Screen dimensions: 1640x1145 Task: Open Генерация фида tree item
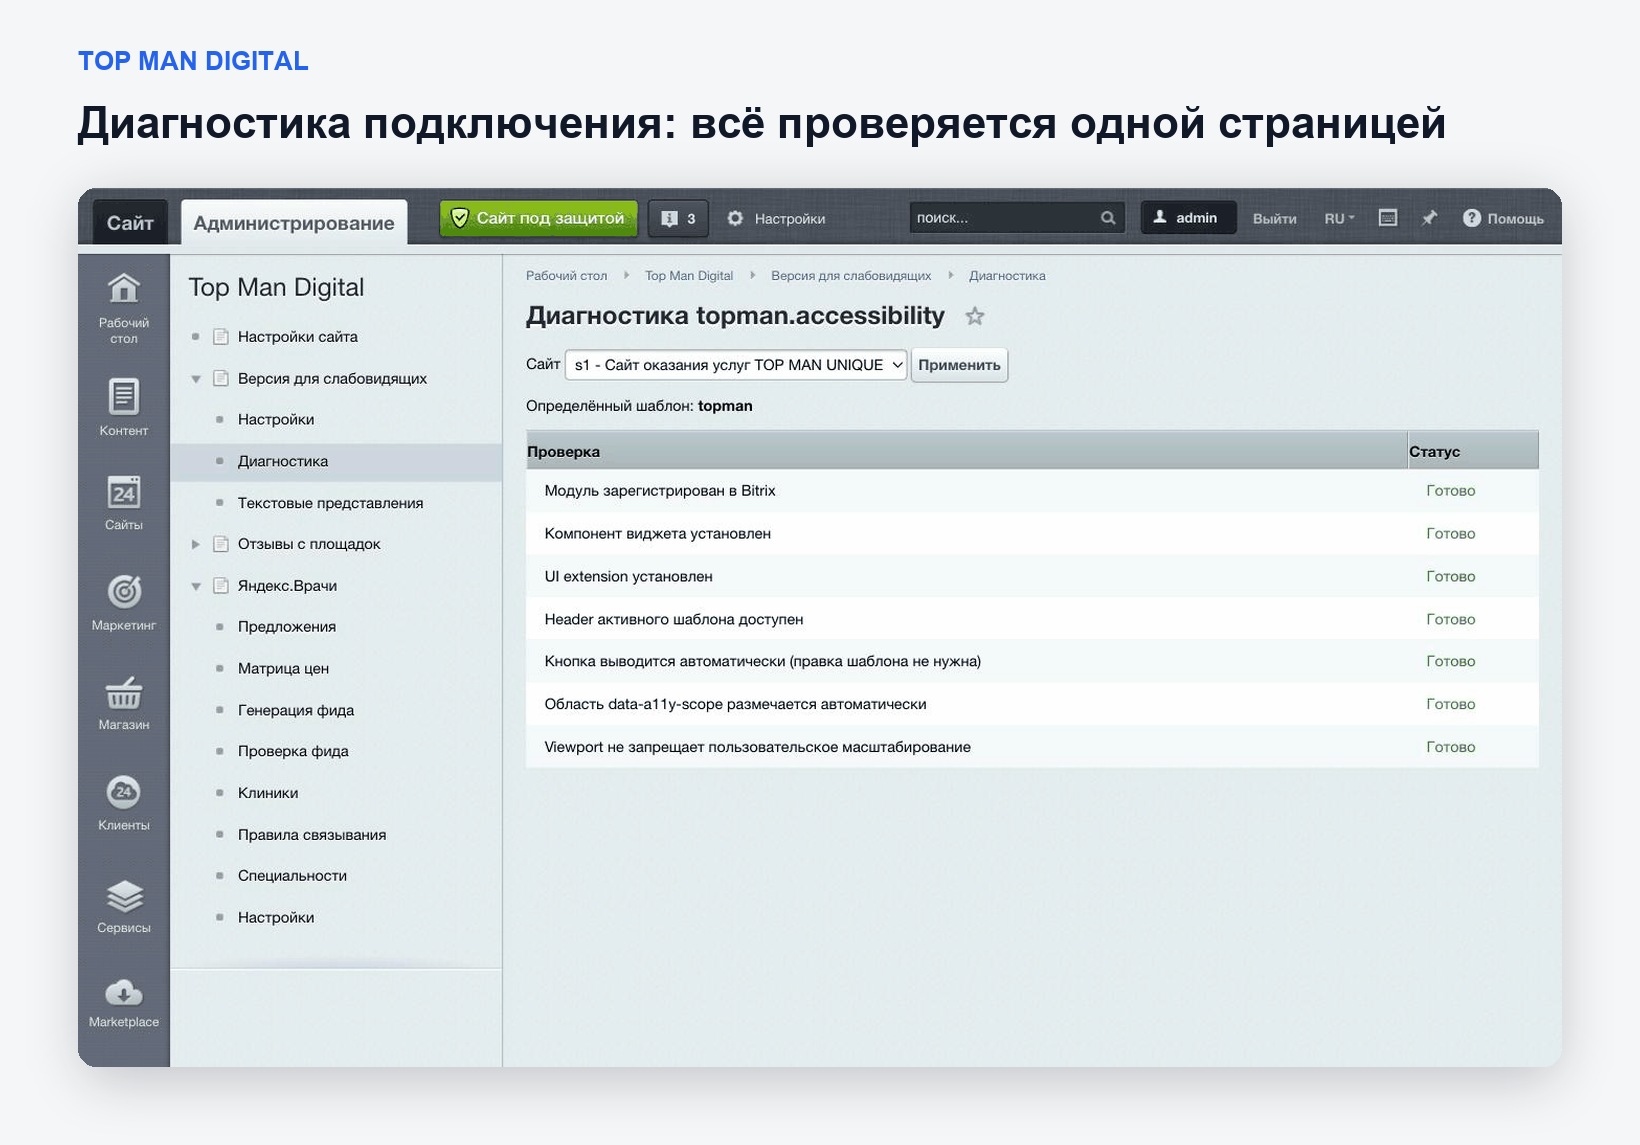(x=296, y=710)
